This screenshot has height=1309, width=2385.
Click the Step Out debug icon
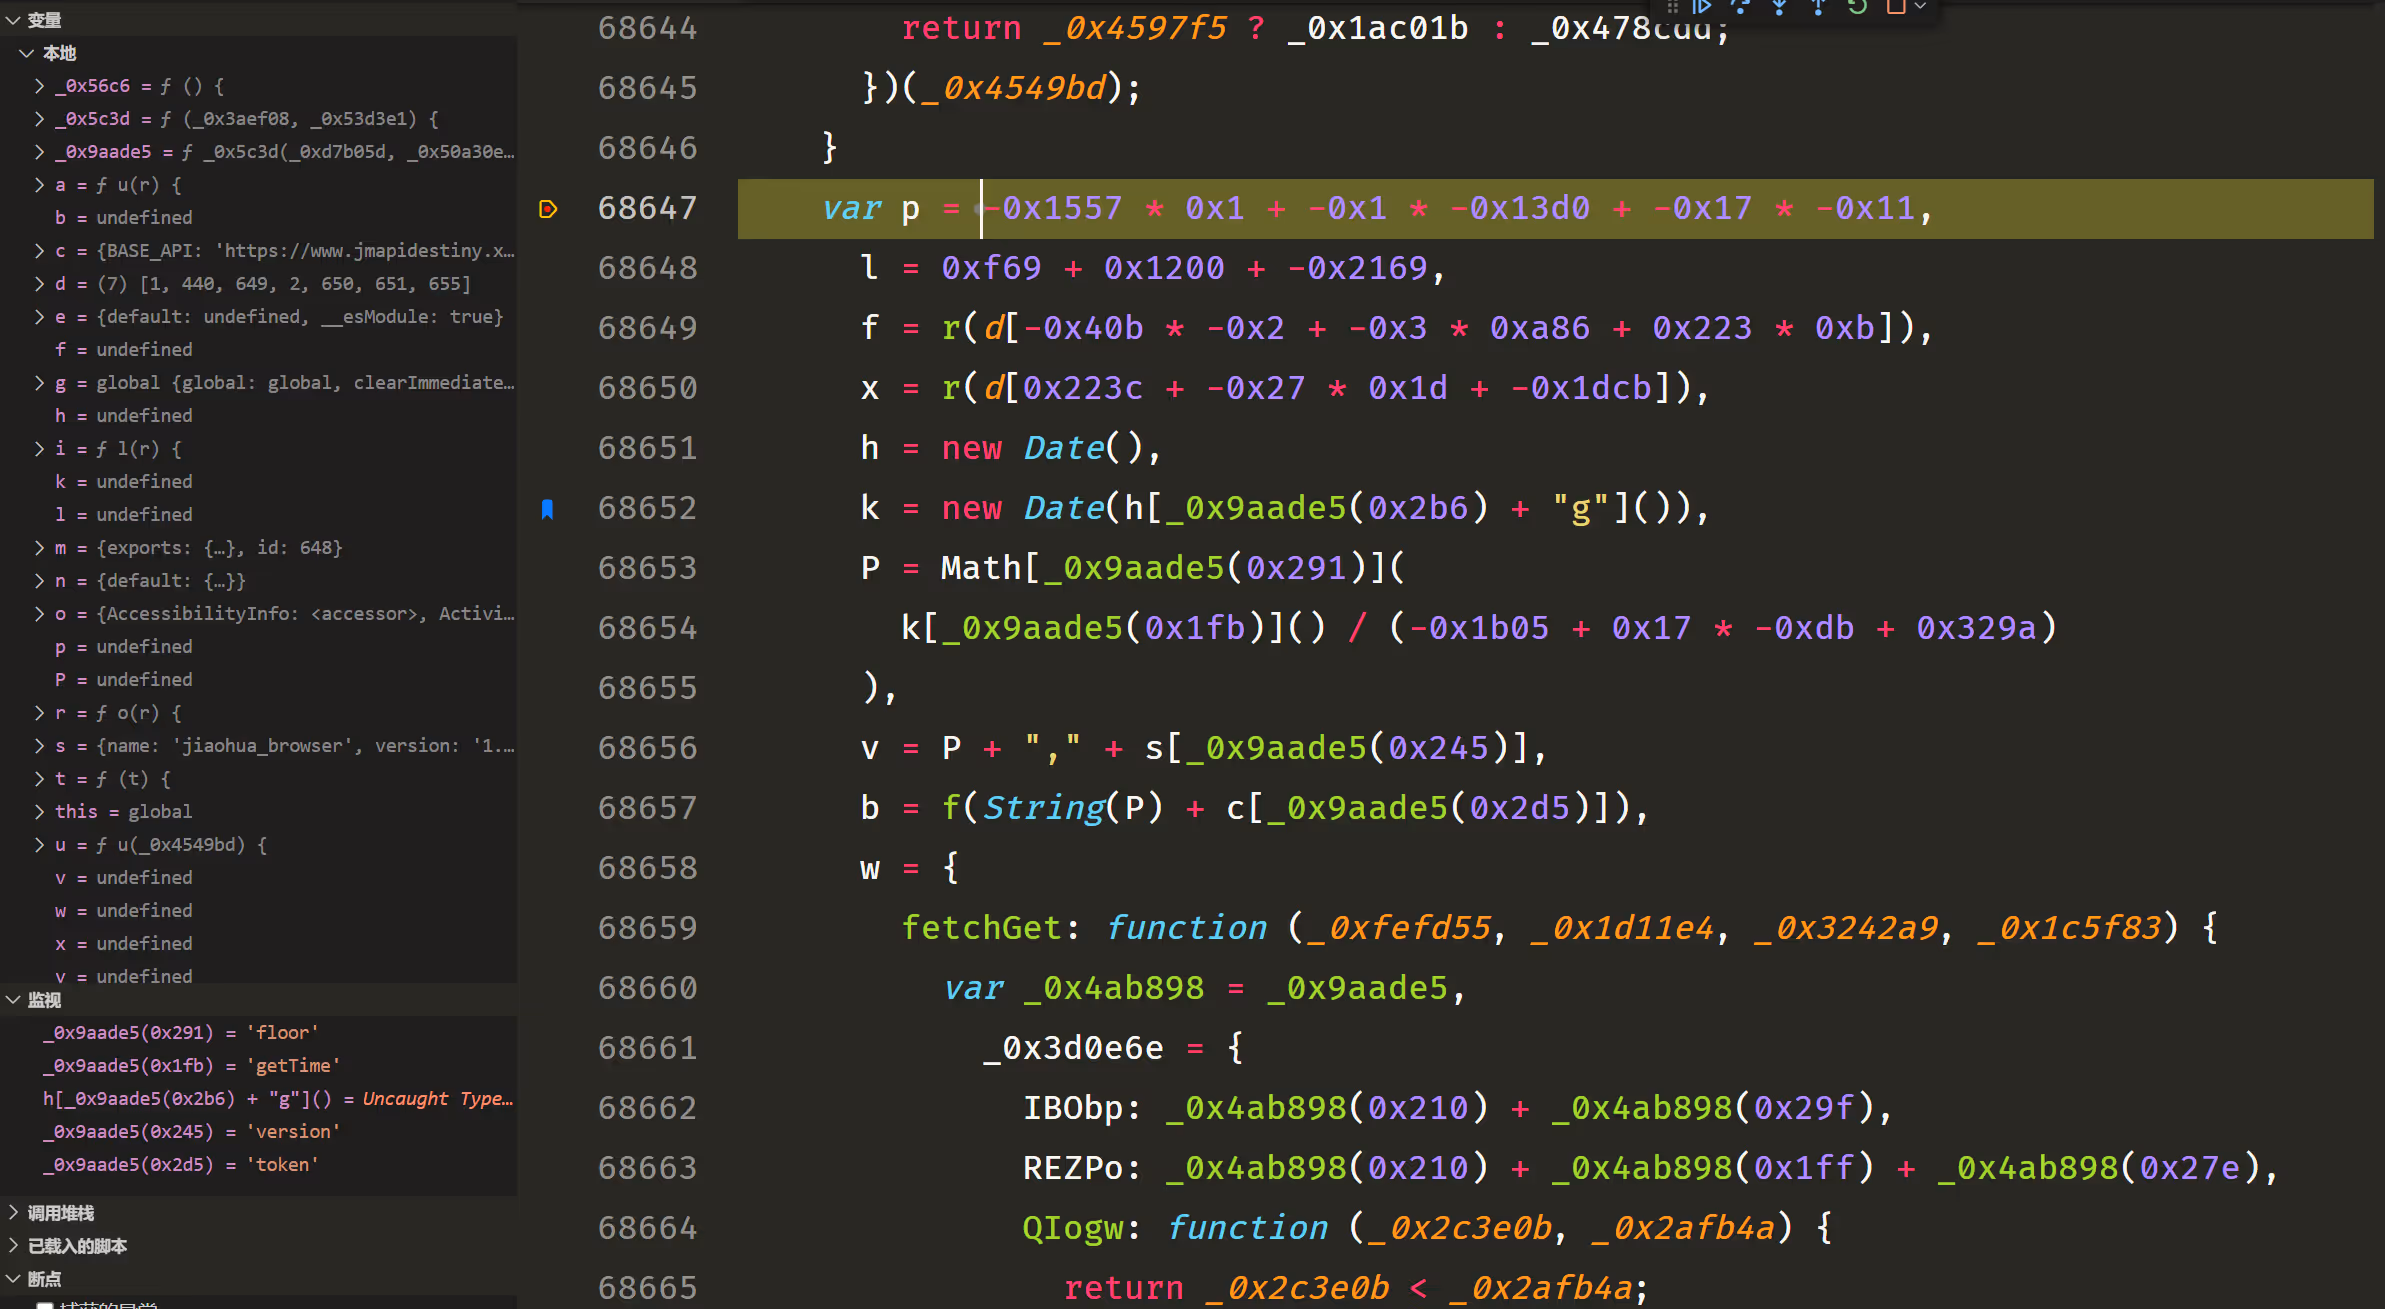click(x=1818, y=6)
